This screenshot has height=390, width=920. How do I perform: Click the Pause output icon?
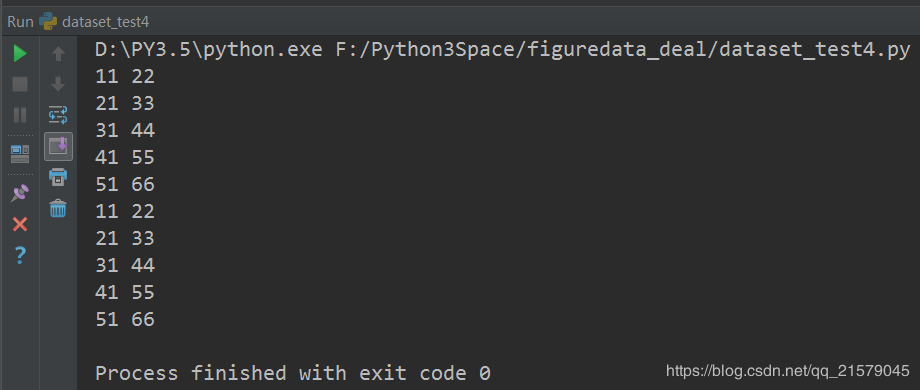coord(20,115)
